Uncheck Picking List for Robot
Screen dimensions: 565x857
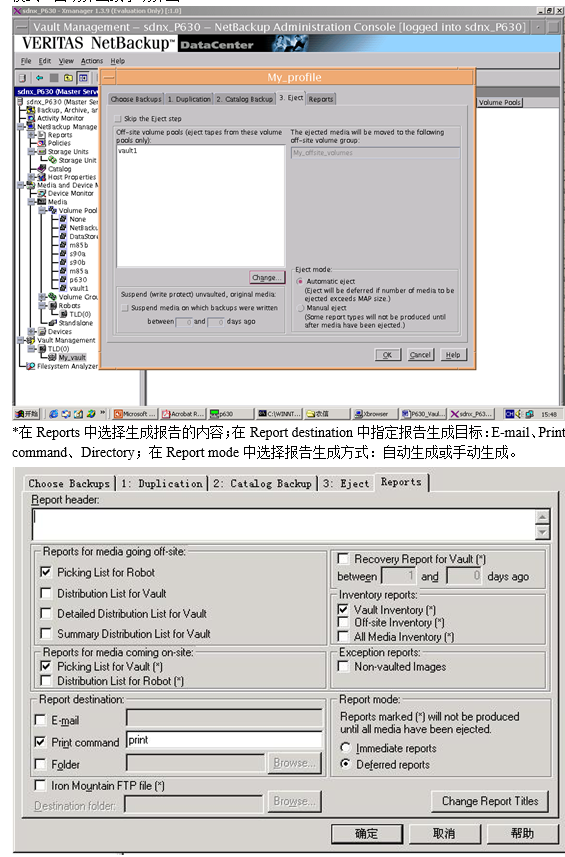click(x=46, y=572)
